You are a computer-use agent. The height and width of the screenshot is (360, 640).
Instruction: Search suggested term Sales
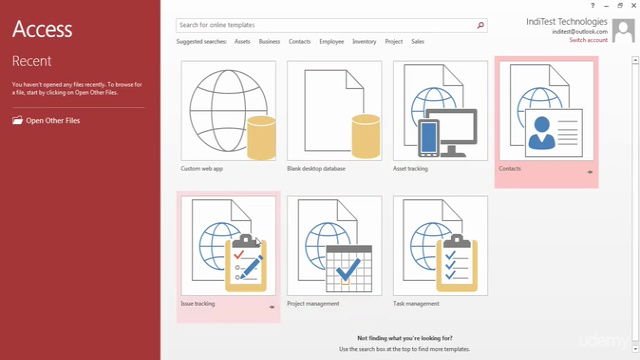(418, 42)
